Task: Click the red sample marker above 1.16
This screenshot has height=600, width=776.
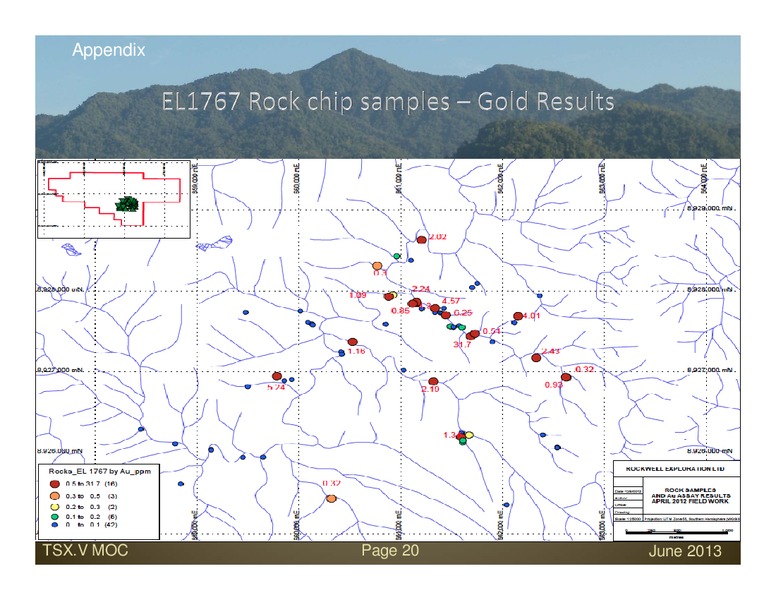Action: [x=352, y=342]
